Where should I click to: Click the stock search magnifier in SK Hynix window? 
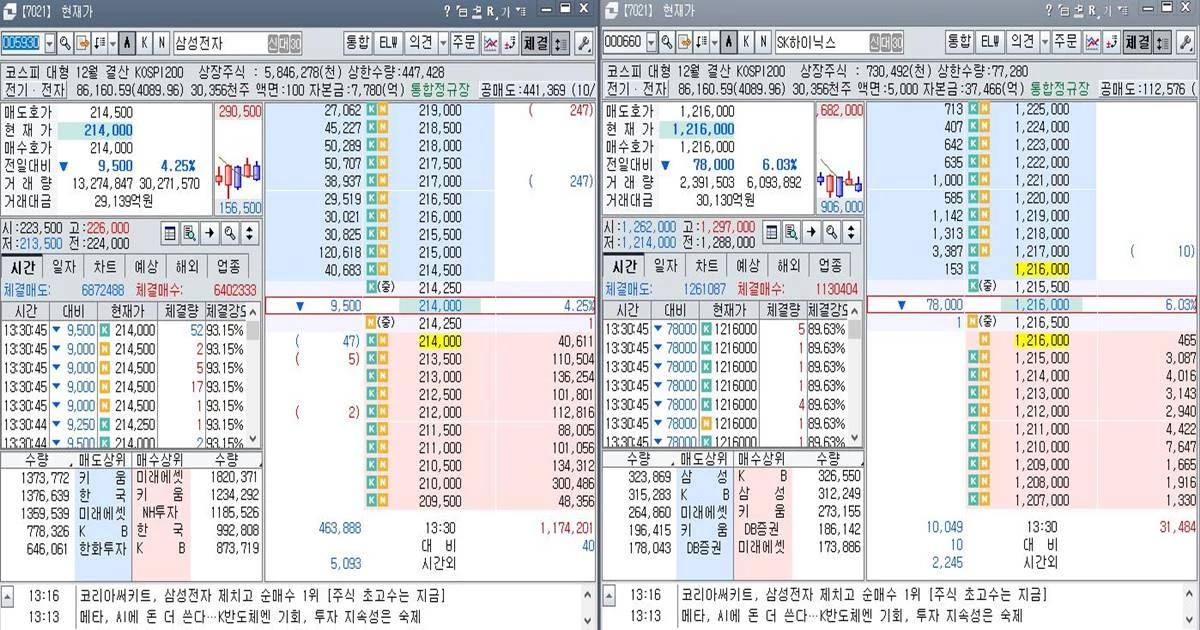coord(667,43)
